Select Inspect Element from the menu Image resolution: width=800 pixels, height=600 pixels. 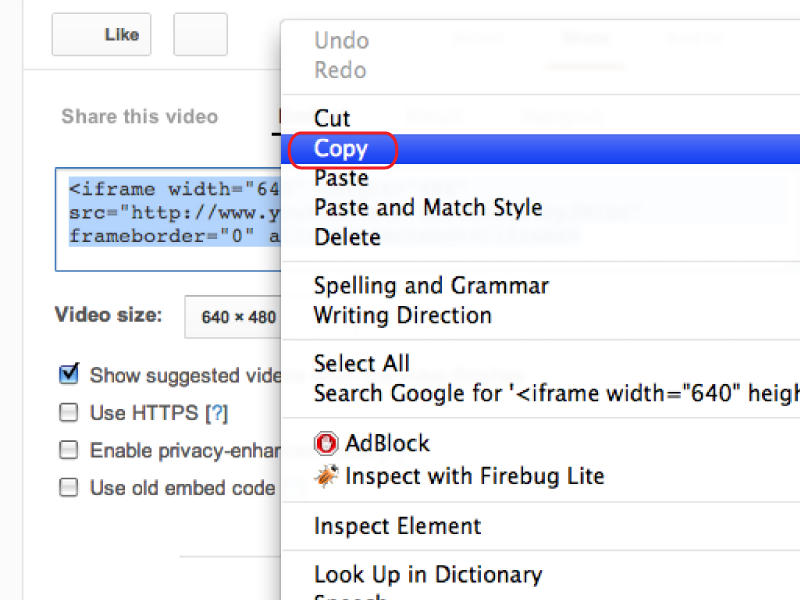click(541, 526)
